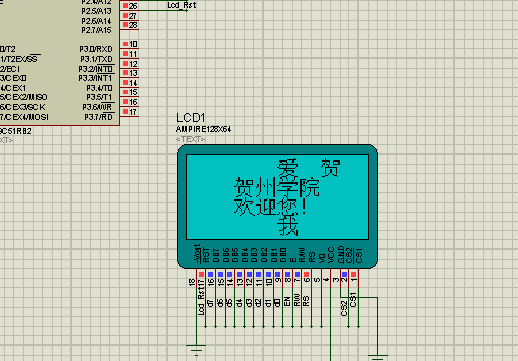Click the P3.4/T0 pin name
Screen dimensions: 518x361
click(x=99, y=88)
